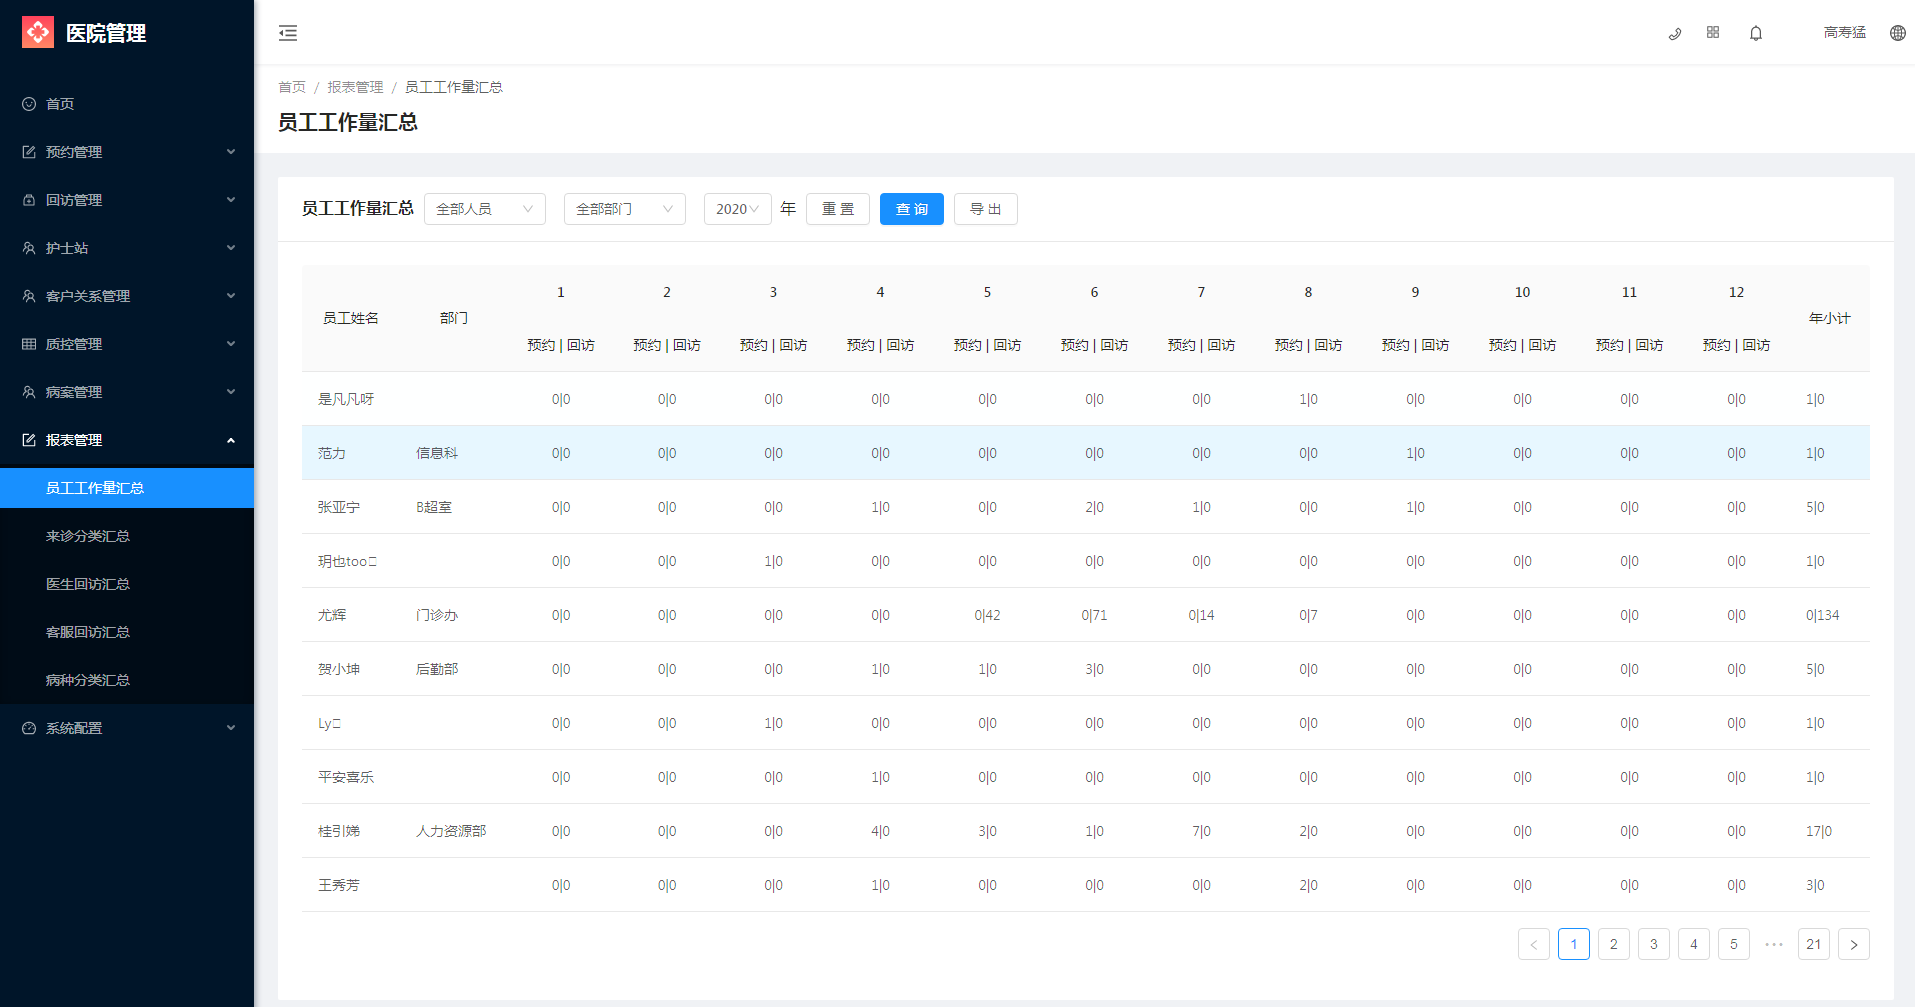Click the 报表管理 icon in the sidebar
Viewport: 1915px width, 1007px height.
point(29,440)
